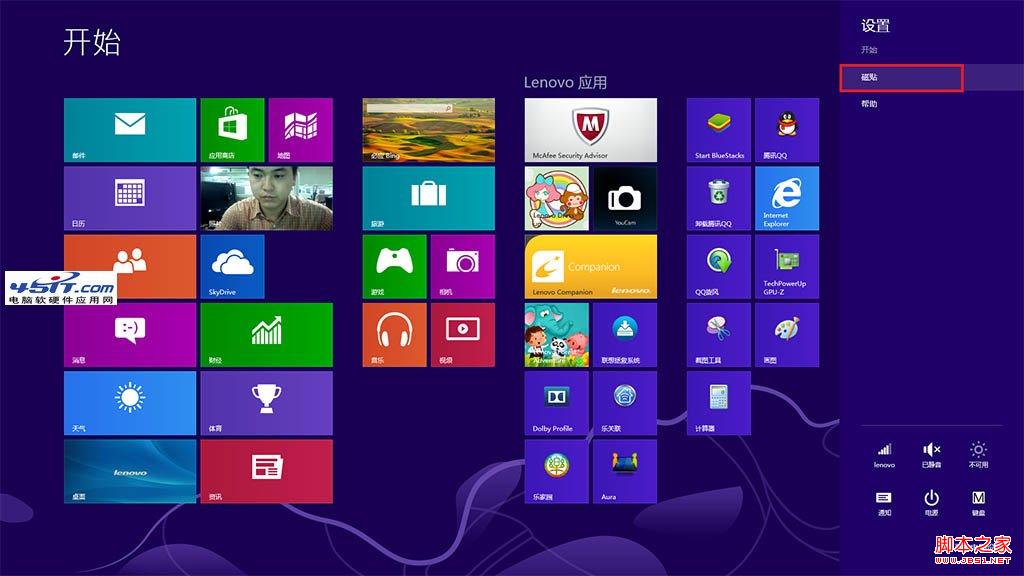This screenshot has width=1024, height=576.
Task: Open the cartoon elephant Adventure tile
Action: point(556,334)
